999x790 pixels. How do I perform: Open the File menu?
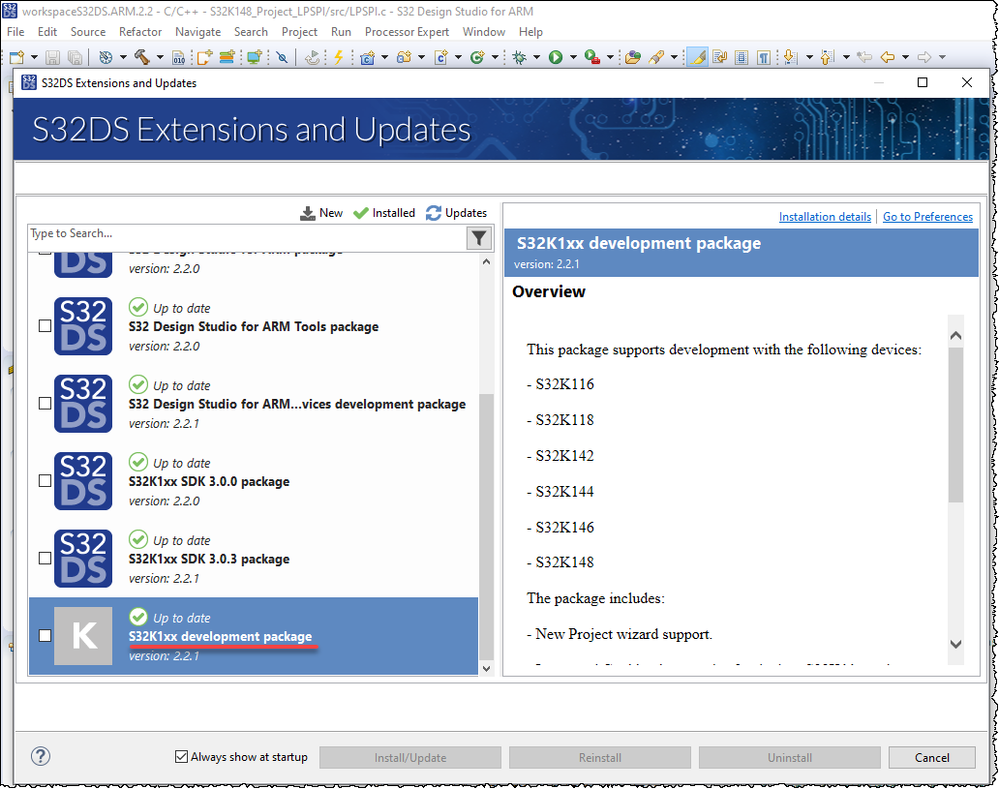coord(15,32)
